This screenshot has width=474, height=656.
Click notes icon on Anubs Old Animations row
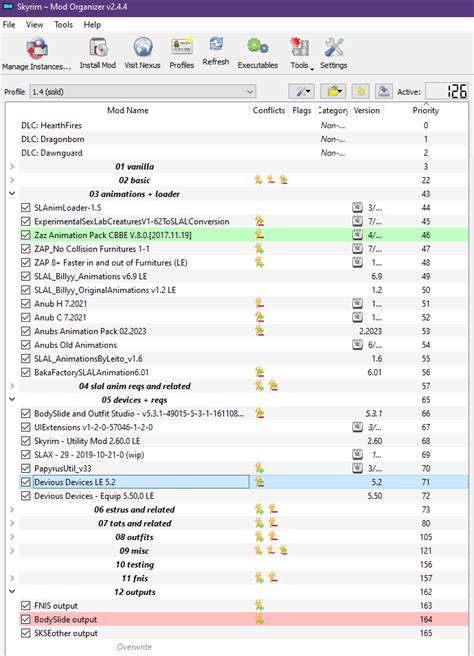pyautogui.click(x=357, y=345)
